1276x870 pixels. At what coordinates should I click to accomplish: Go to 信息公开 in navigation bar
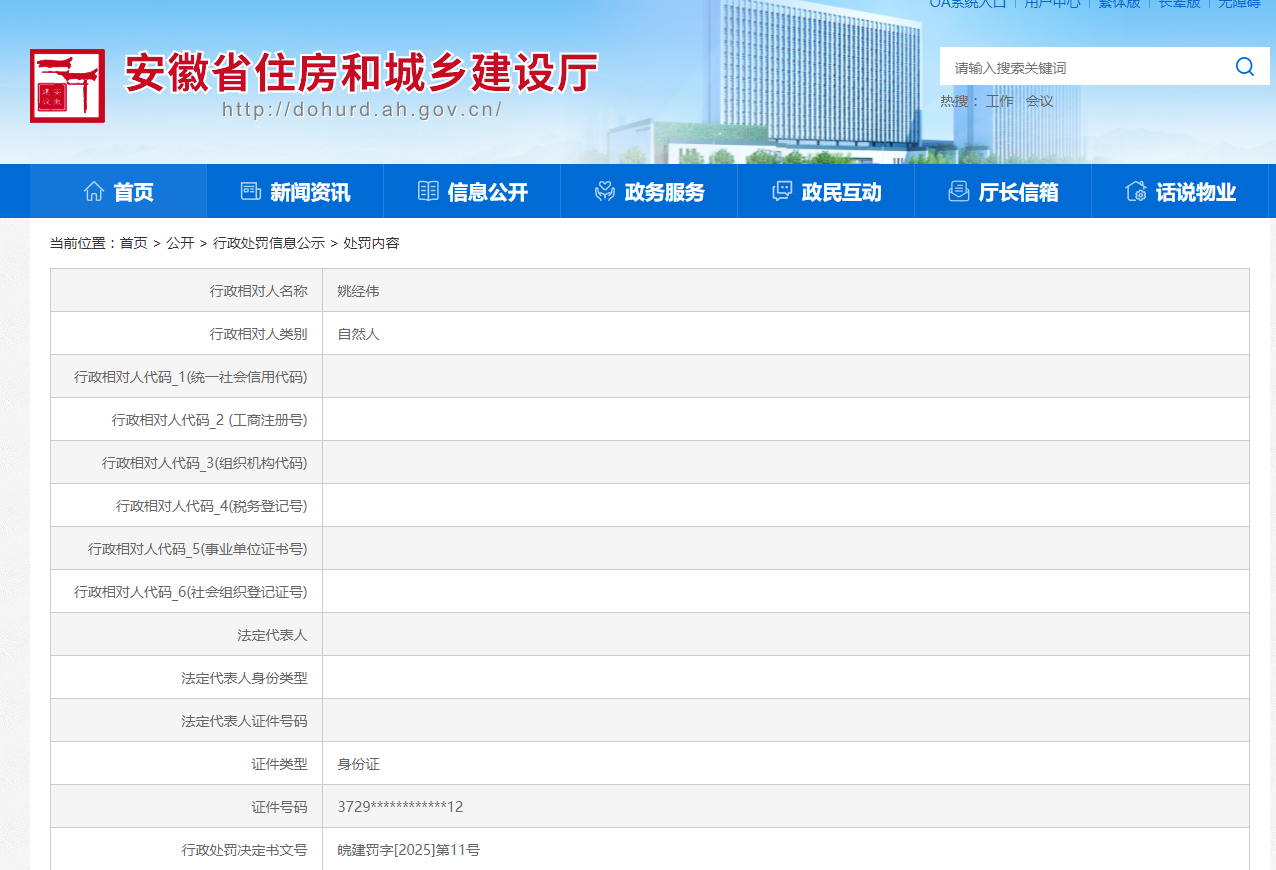[472, 192]
